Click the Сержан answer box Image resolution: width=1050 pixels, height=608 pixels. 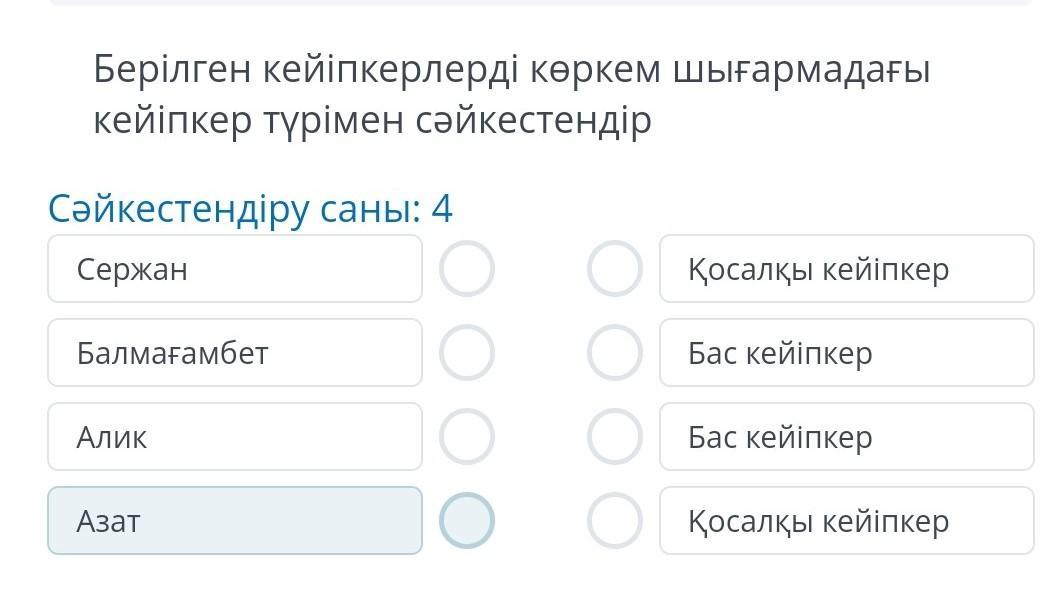[235, 269]
